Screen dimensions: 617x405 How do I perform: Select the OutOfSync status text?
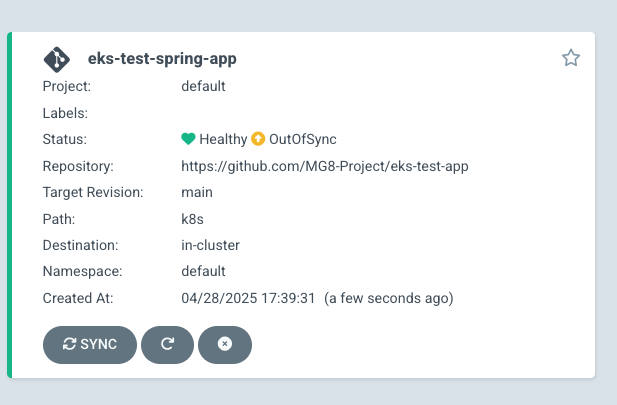click(303, 139)
